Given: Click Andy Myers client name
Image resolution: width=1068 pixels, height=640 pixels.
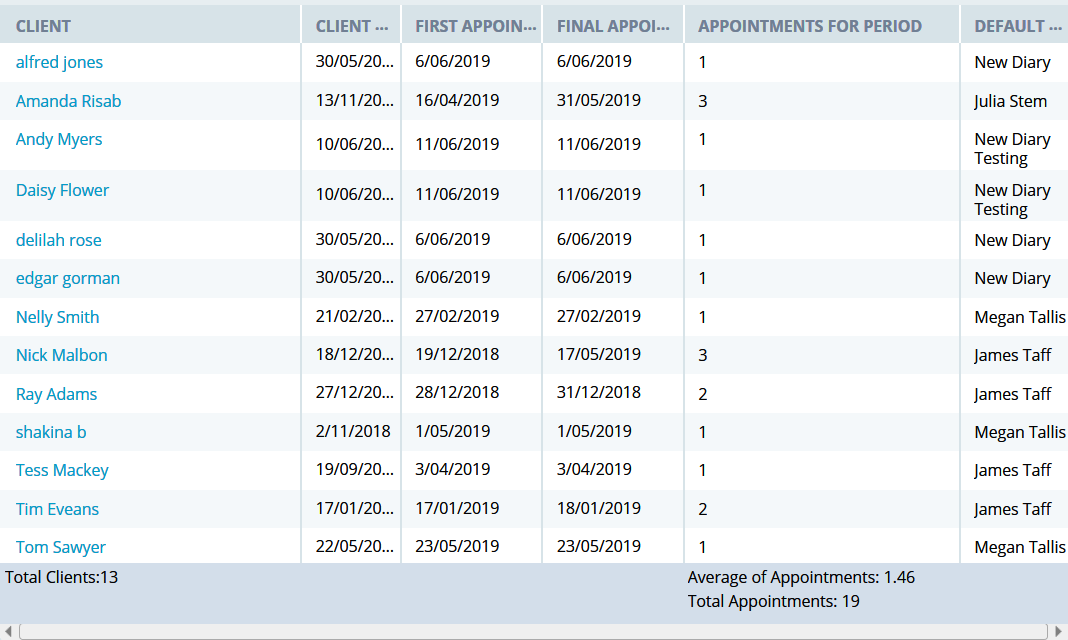Looking at the screenshot, I should (x=59, y=139).
